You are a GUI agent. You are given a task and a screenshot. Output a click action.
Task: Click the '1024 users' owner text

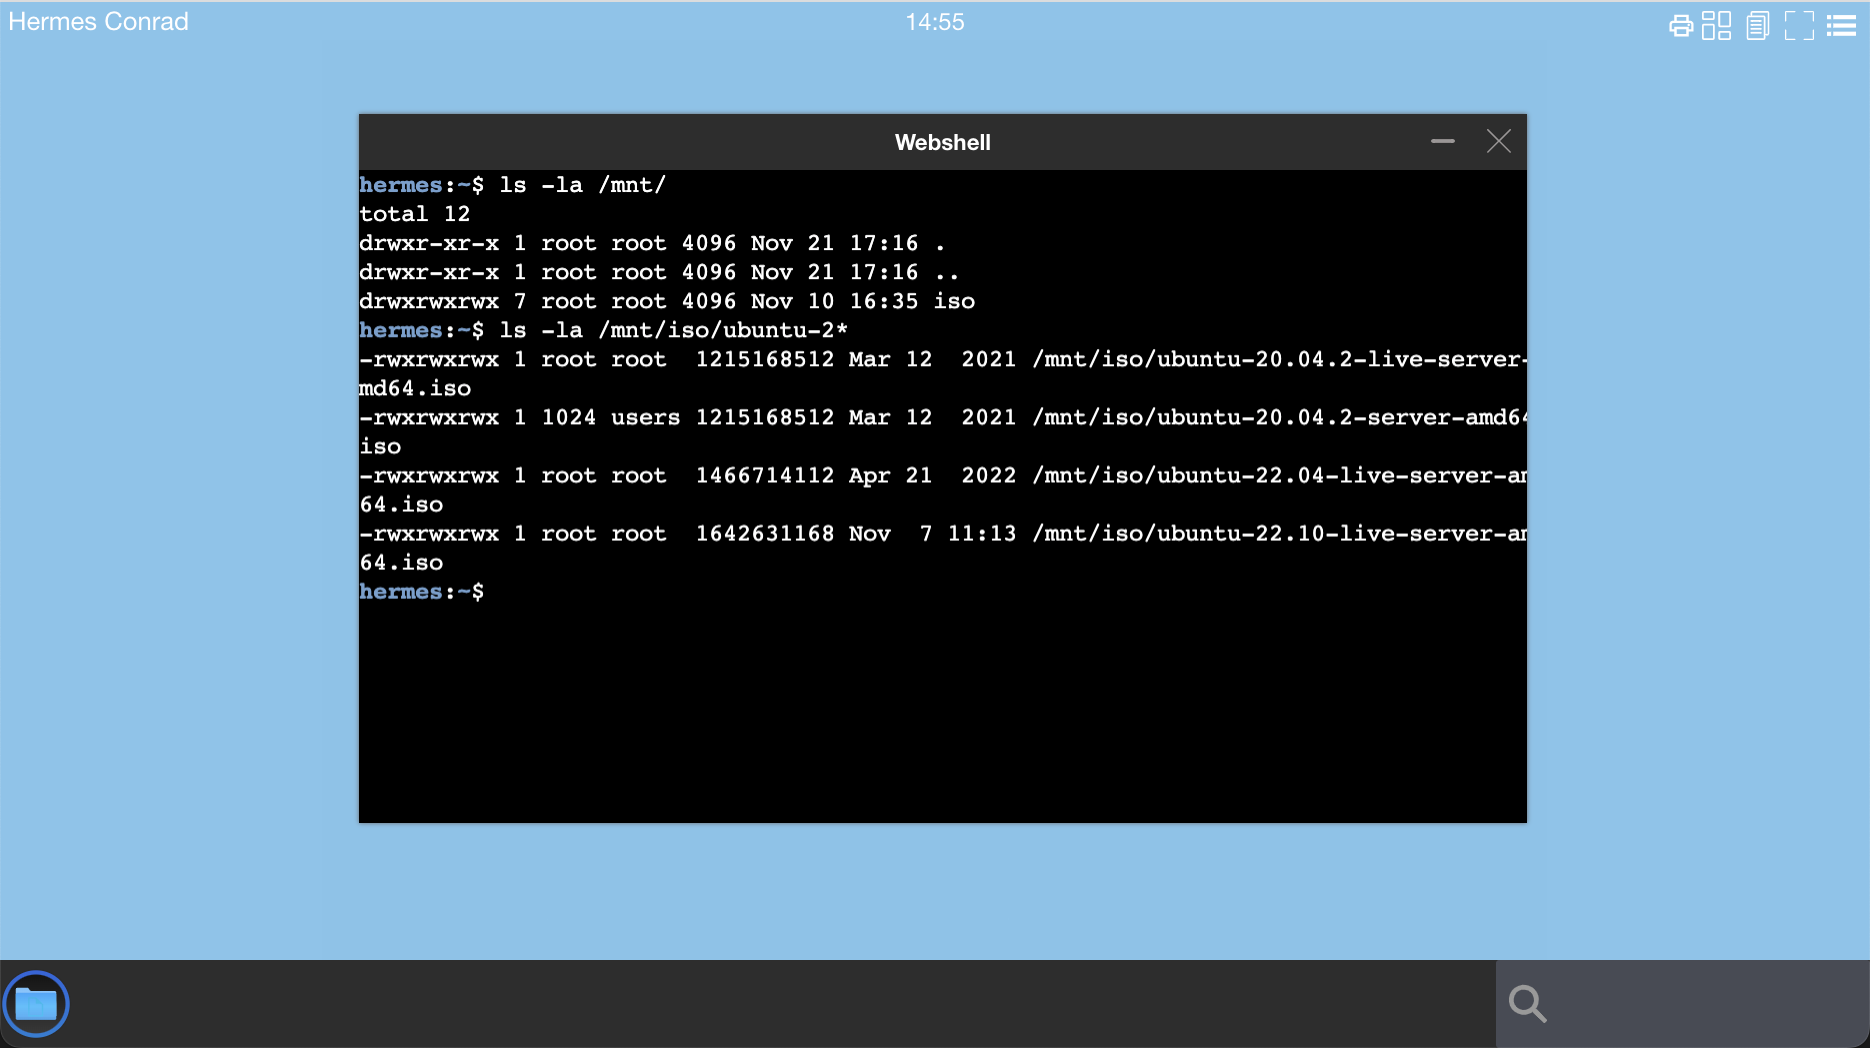[x=610, y=417]
